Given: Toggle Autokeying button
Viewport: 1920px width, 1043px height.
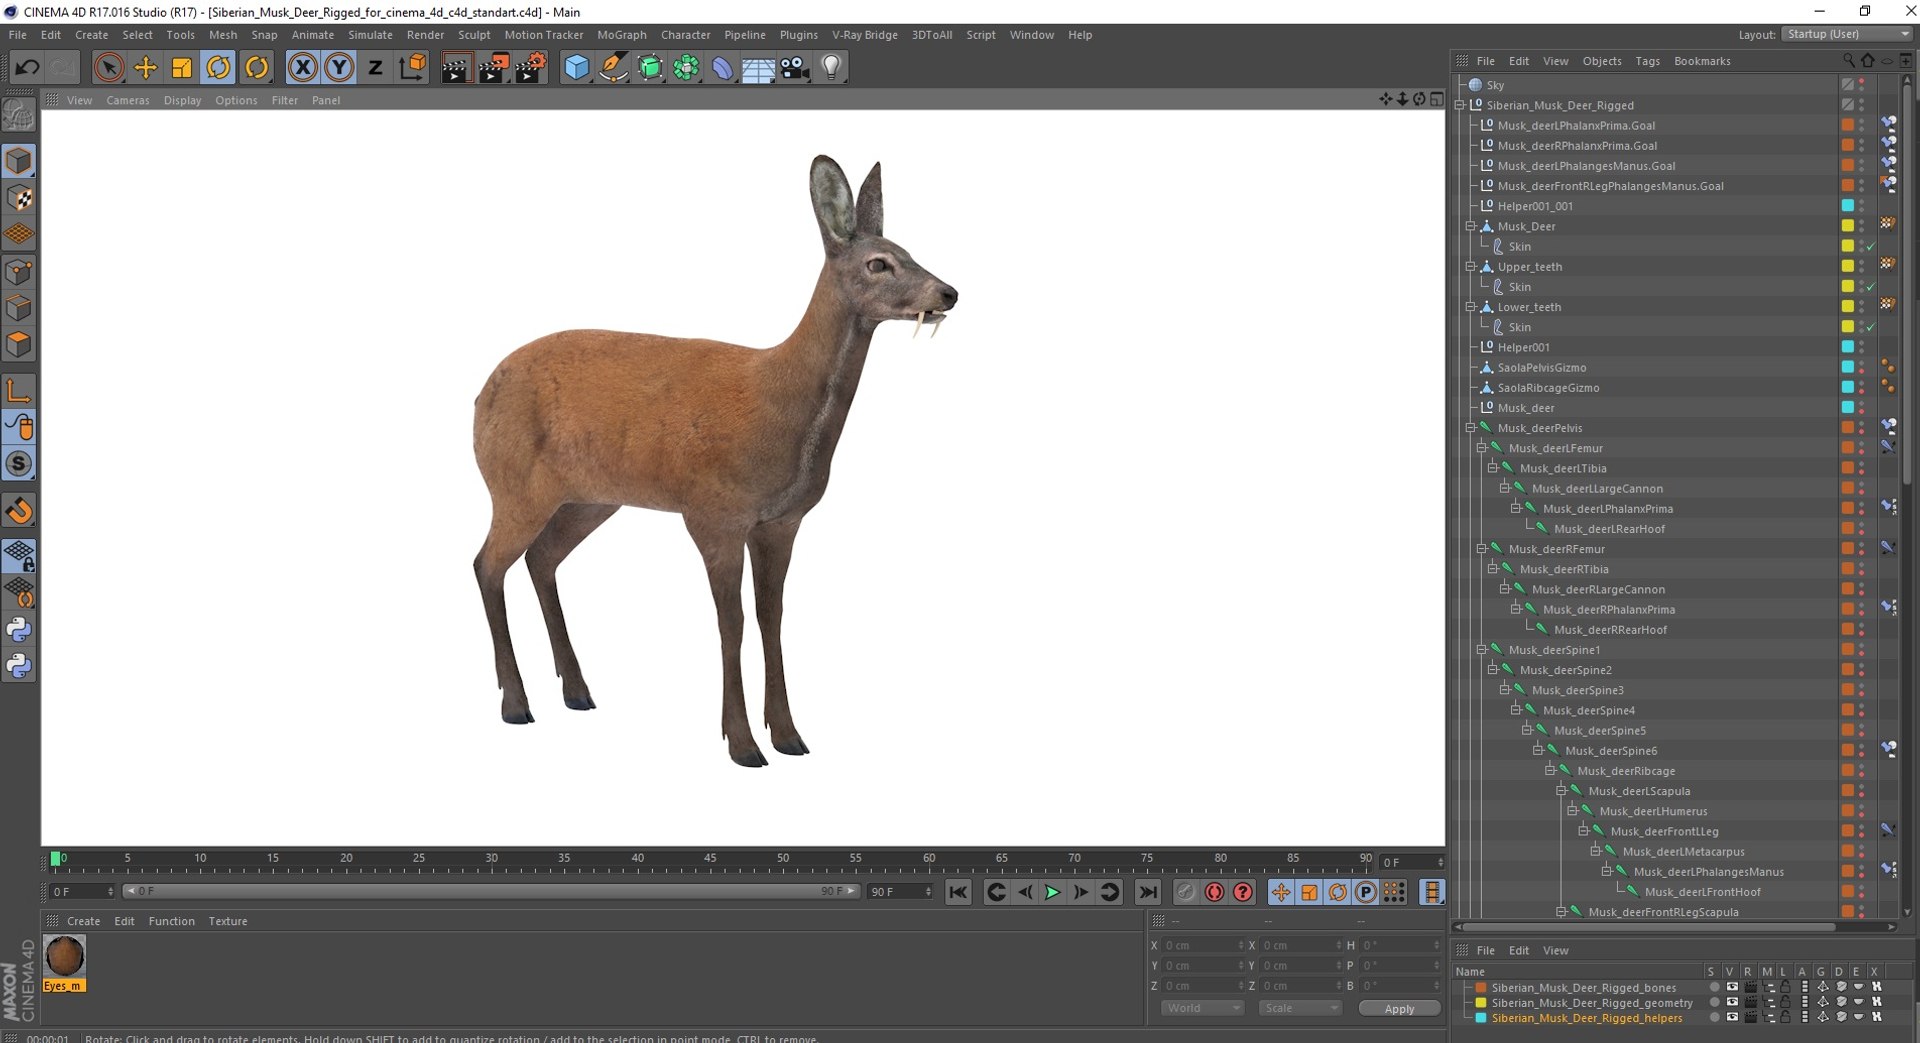Looking at the screenshot, I should [1214, 892].
